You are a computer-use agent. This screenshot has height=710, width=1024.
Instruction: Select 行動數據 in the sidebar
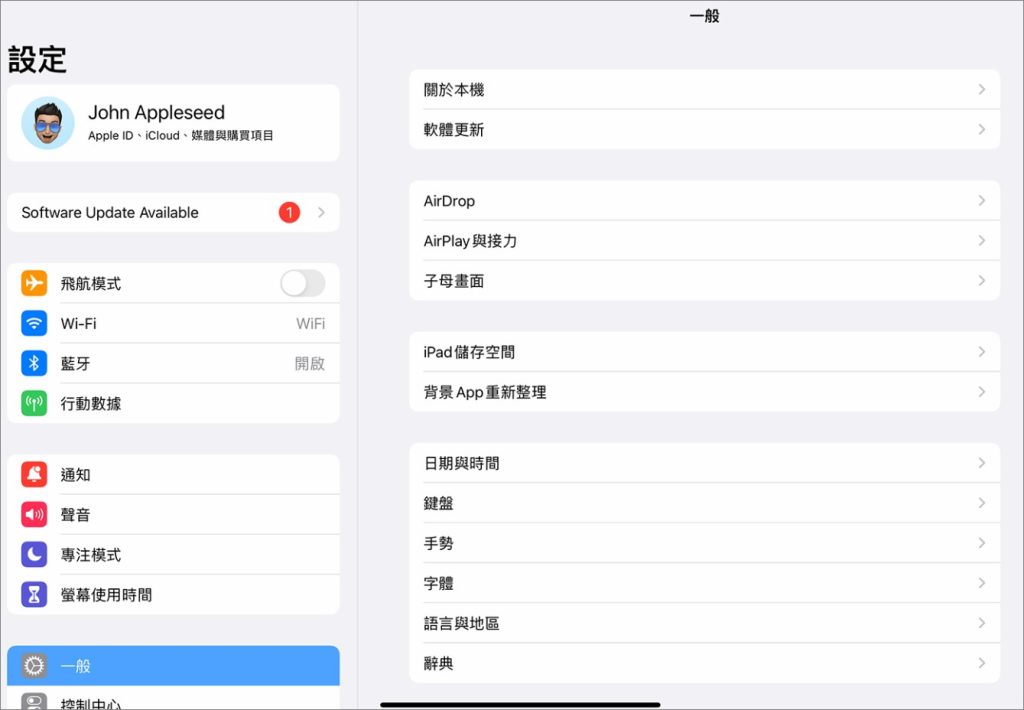pos(174,403)
